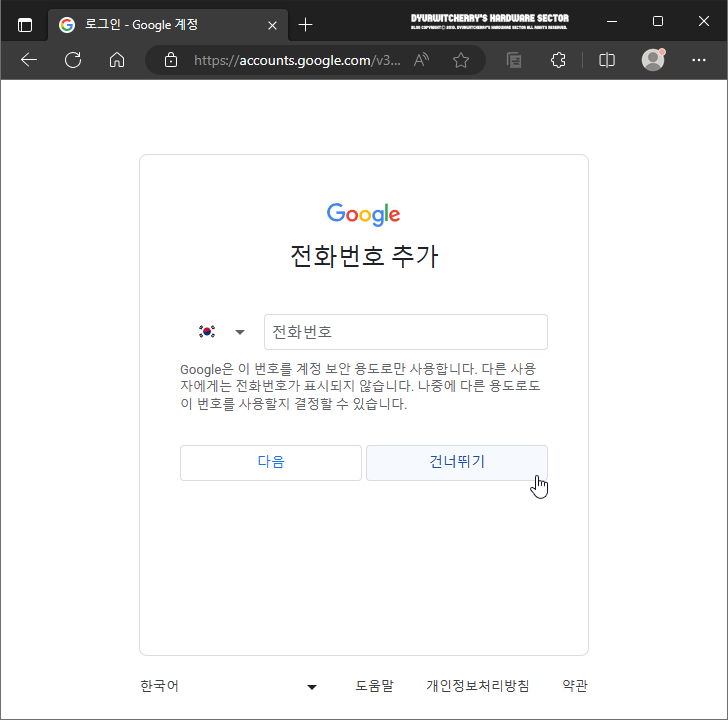The width and height of the screenshot is (728, 720).
Task: Open the 한국어 language dropdown
Action: coord(228,686)
